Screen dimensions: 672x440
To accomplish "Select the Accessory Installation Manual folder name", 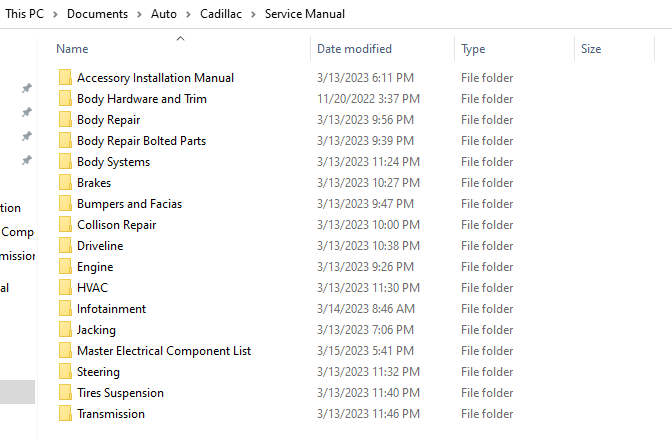I will [x=156, y=78].
